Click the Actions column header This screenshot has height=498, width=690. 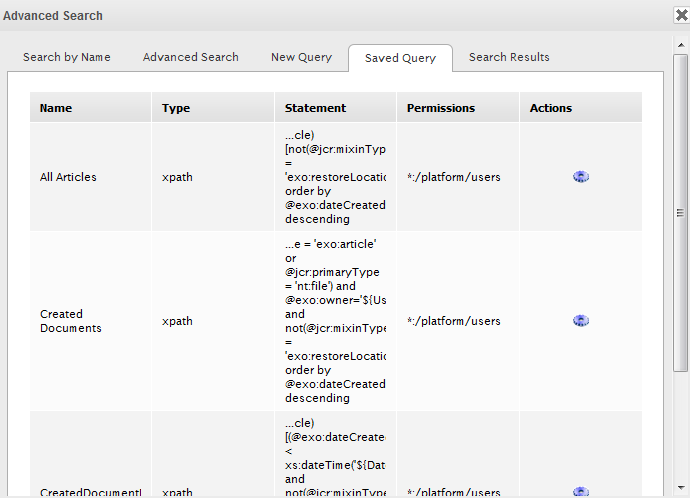pos(551,108)
